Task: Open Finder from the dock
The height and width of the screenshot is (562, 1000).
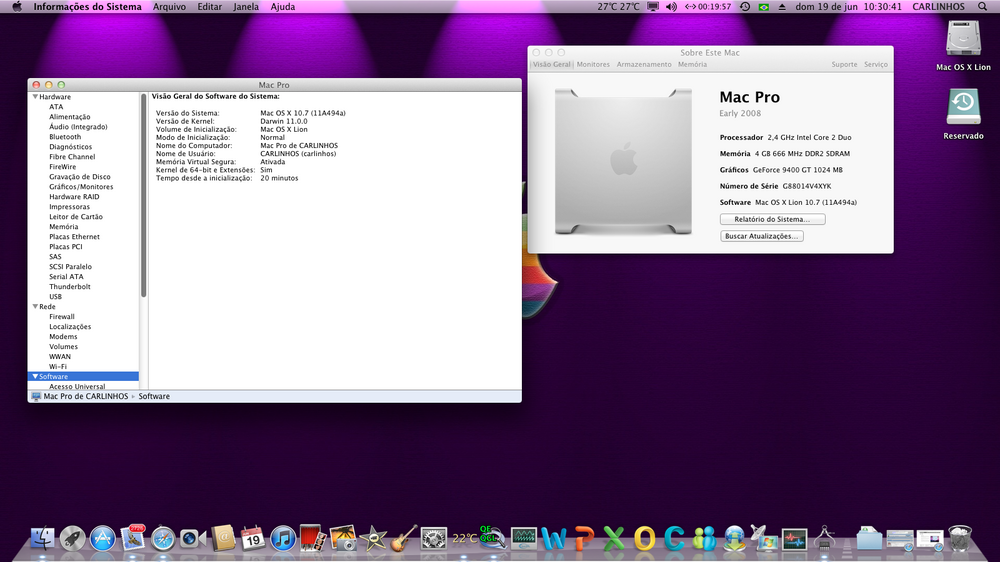Action: point(45,539)
